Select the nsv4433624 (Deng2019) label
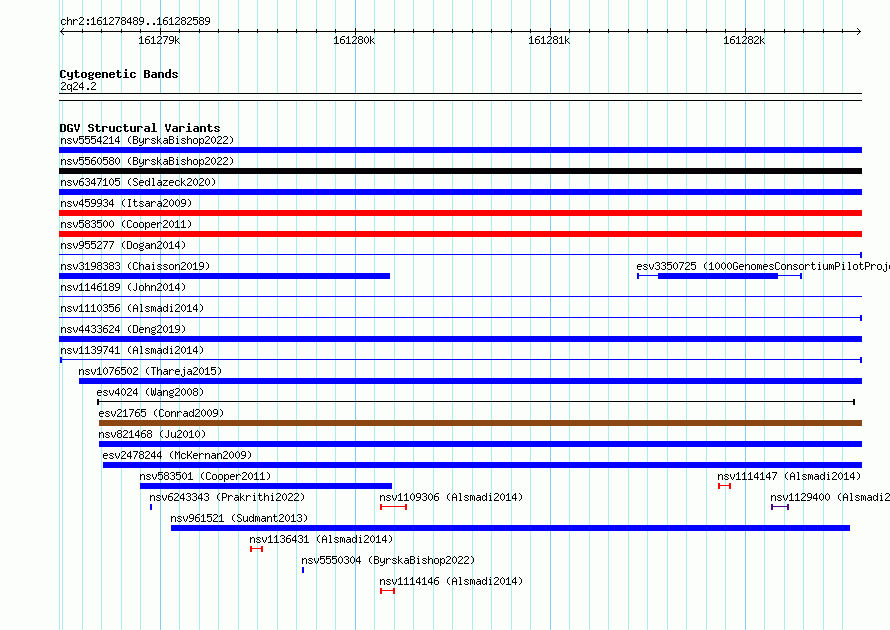This screenshot has width=890, height=630. tap(123, 329)
